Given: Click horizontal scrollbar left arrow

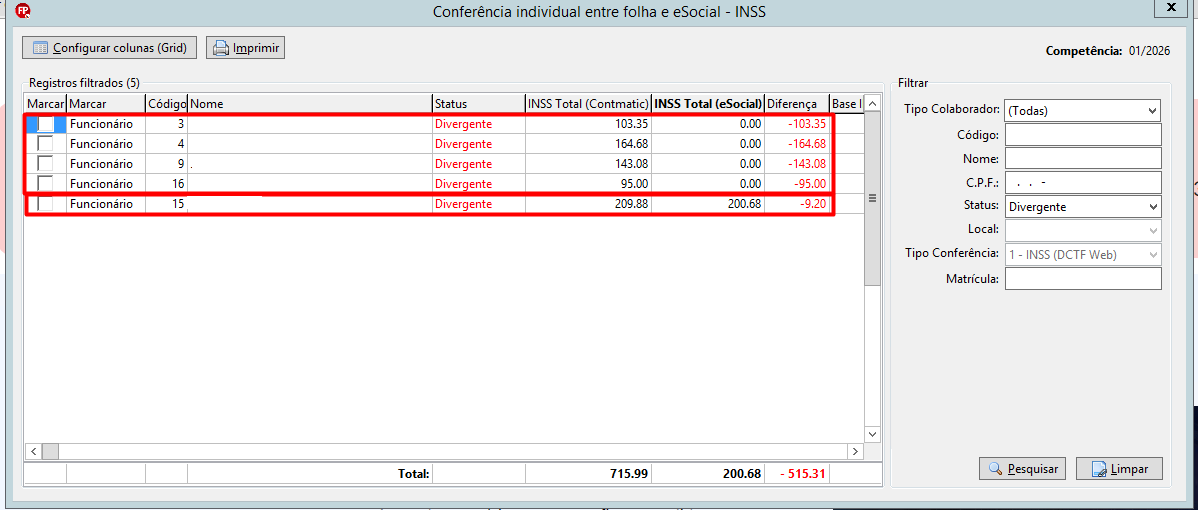Looking at the screenshot, I should (x=34, y=451).
